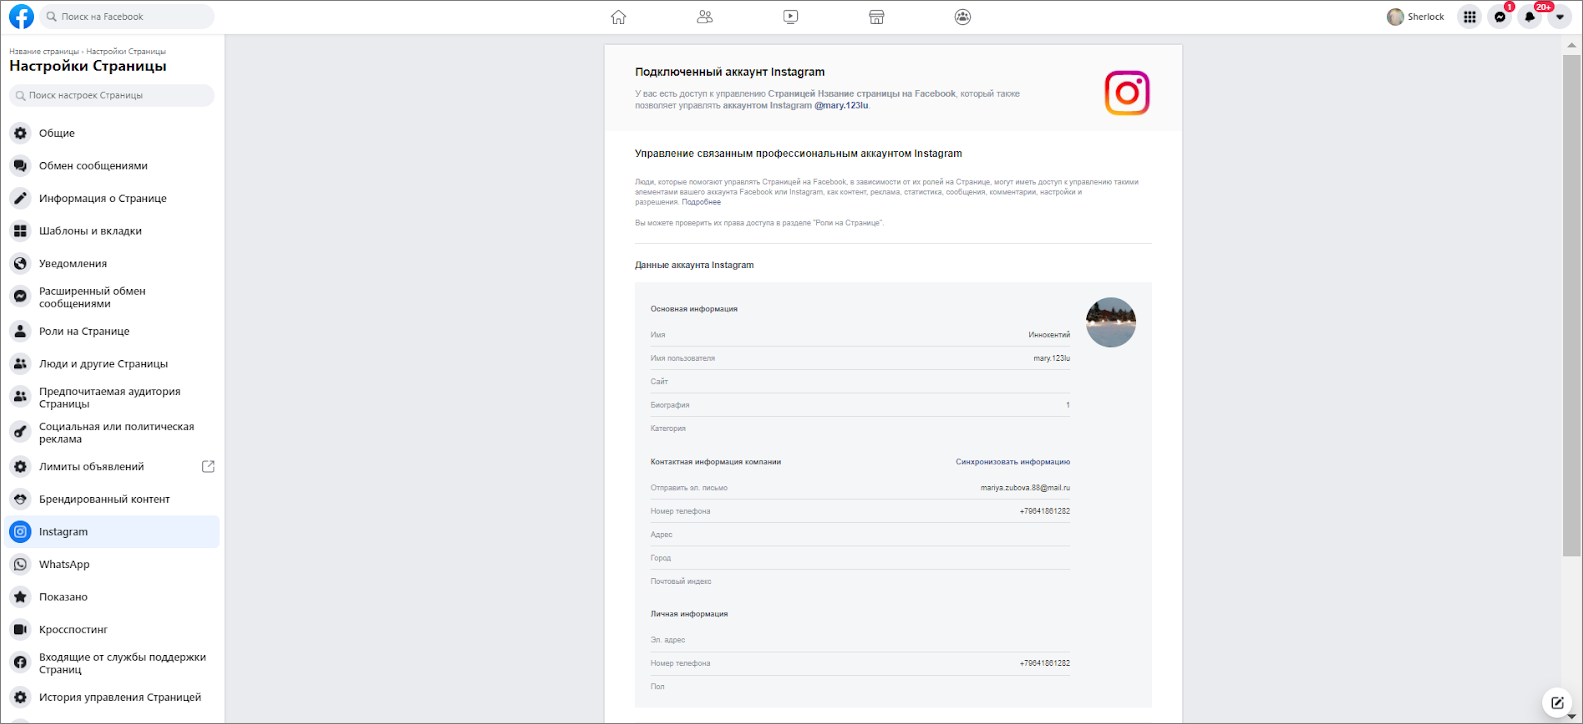Click the Люди и другие Страницы icon
The height and width of the screenshot is (724, 1583).
coord(20,364)
